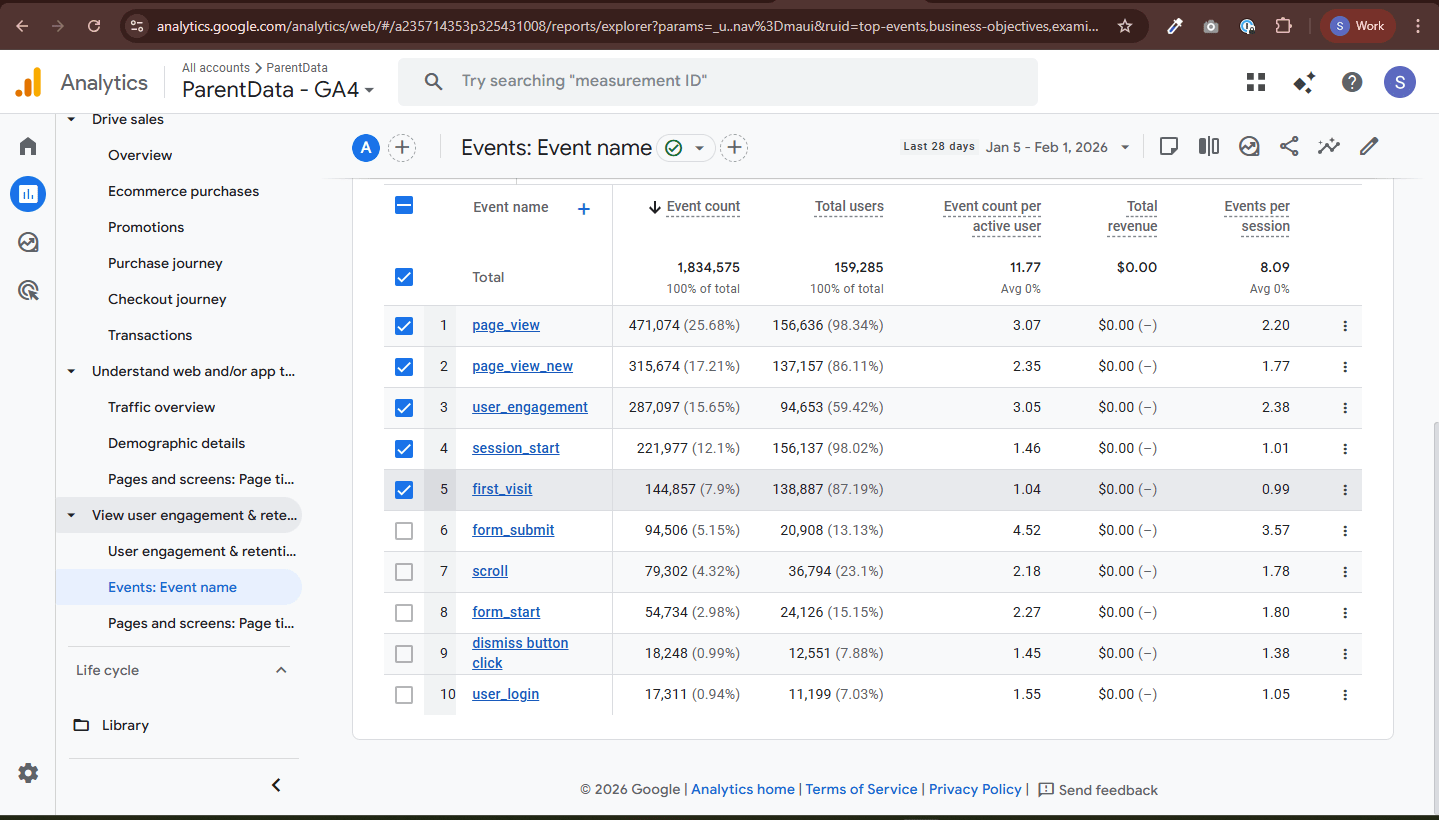
Task: Select the Reports icon in the left rail
Action: tap(28, 194)
